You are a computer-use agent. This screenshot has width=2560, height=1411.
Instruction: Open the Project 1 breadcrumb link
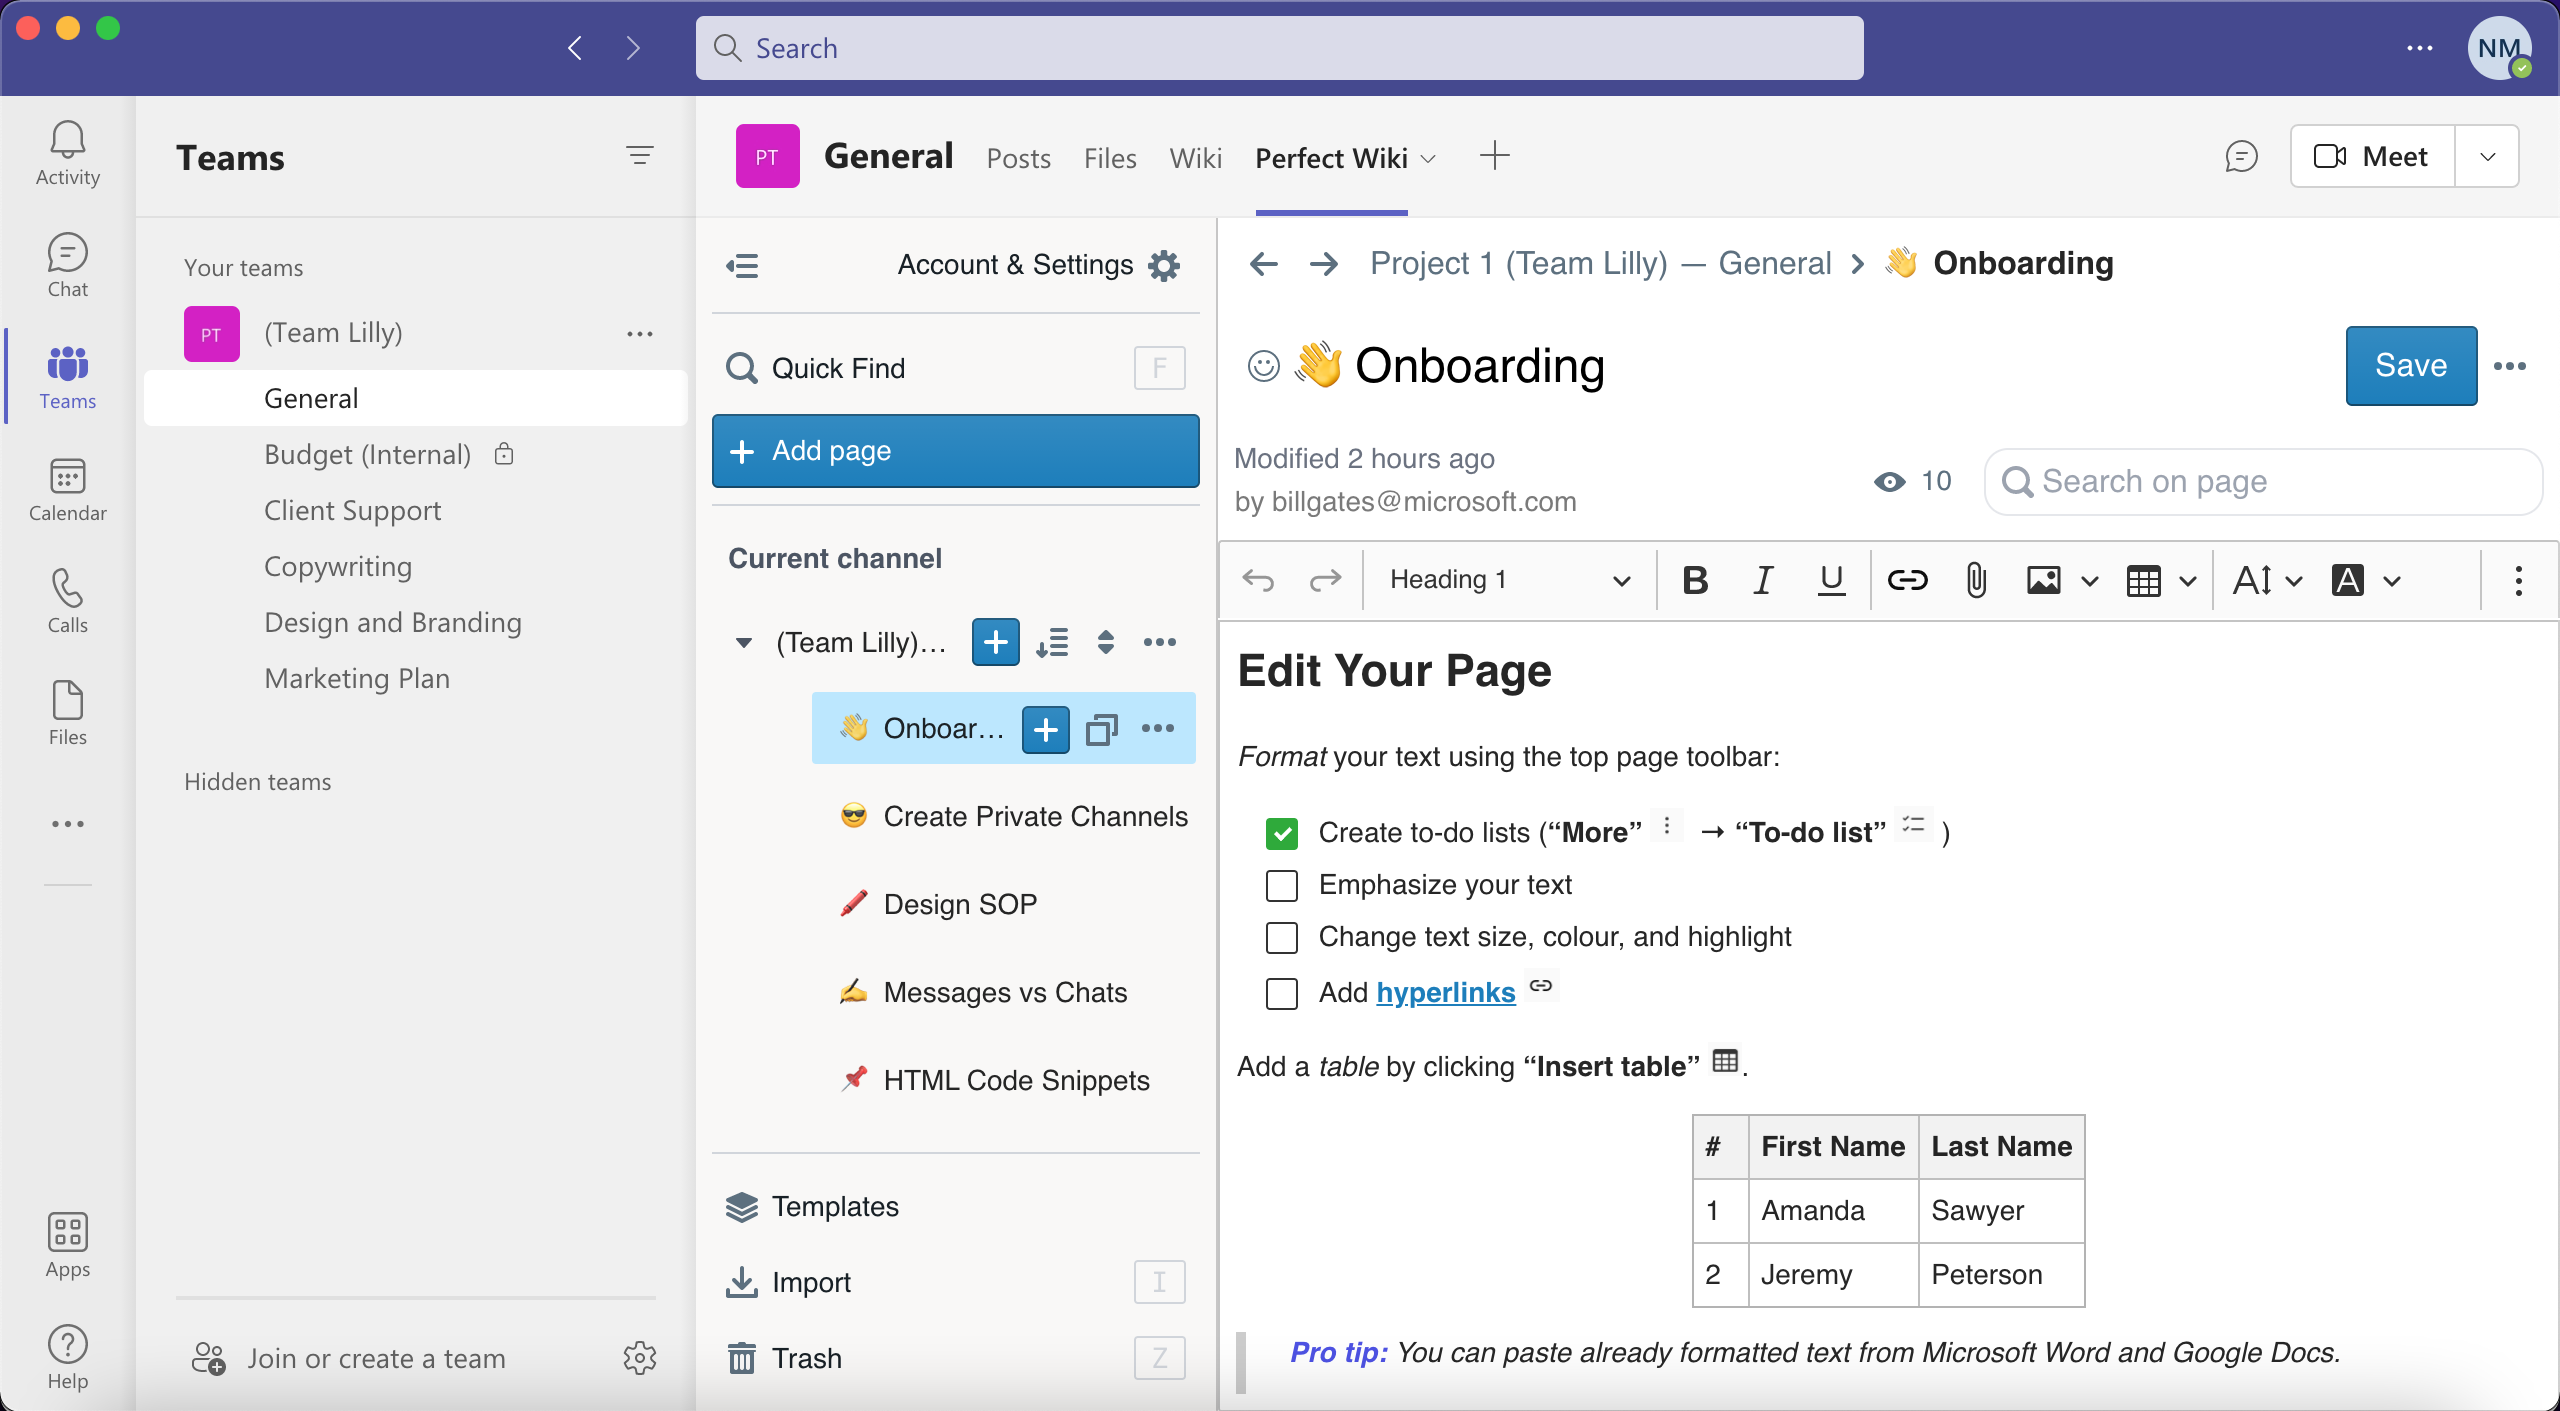1600,263
